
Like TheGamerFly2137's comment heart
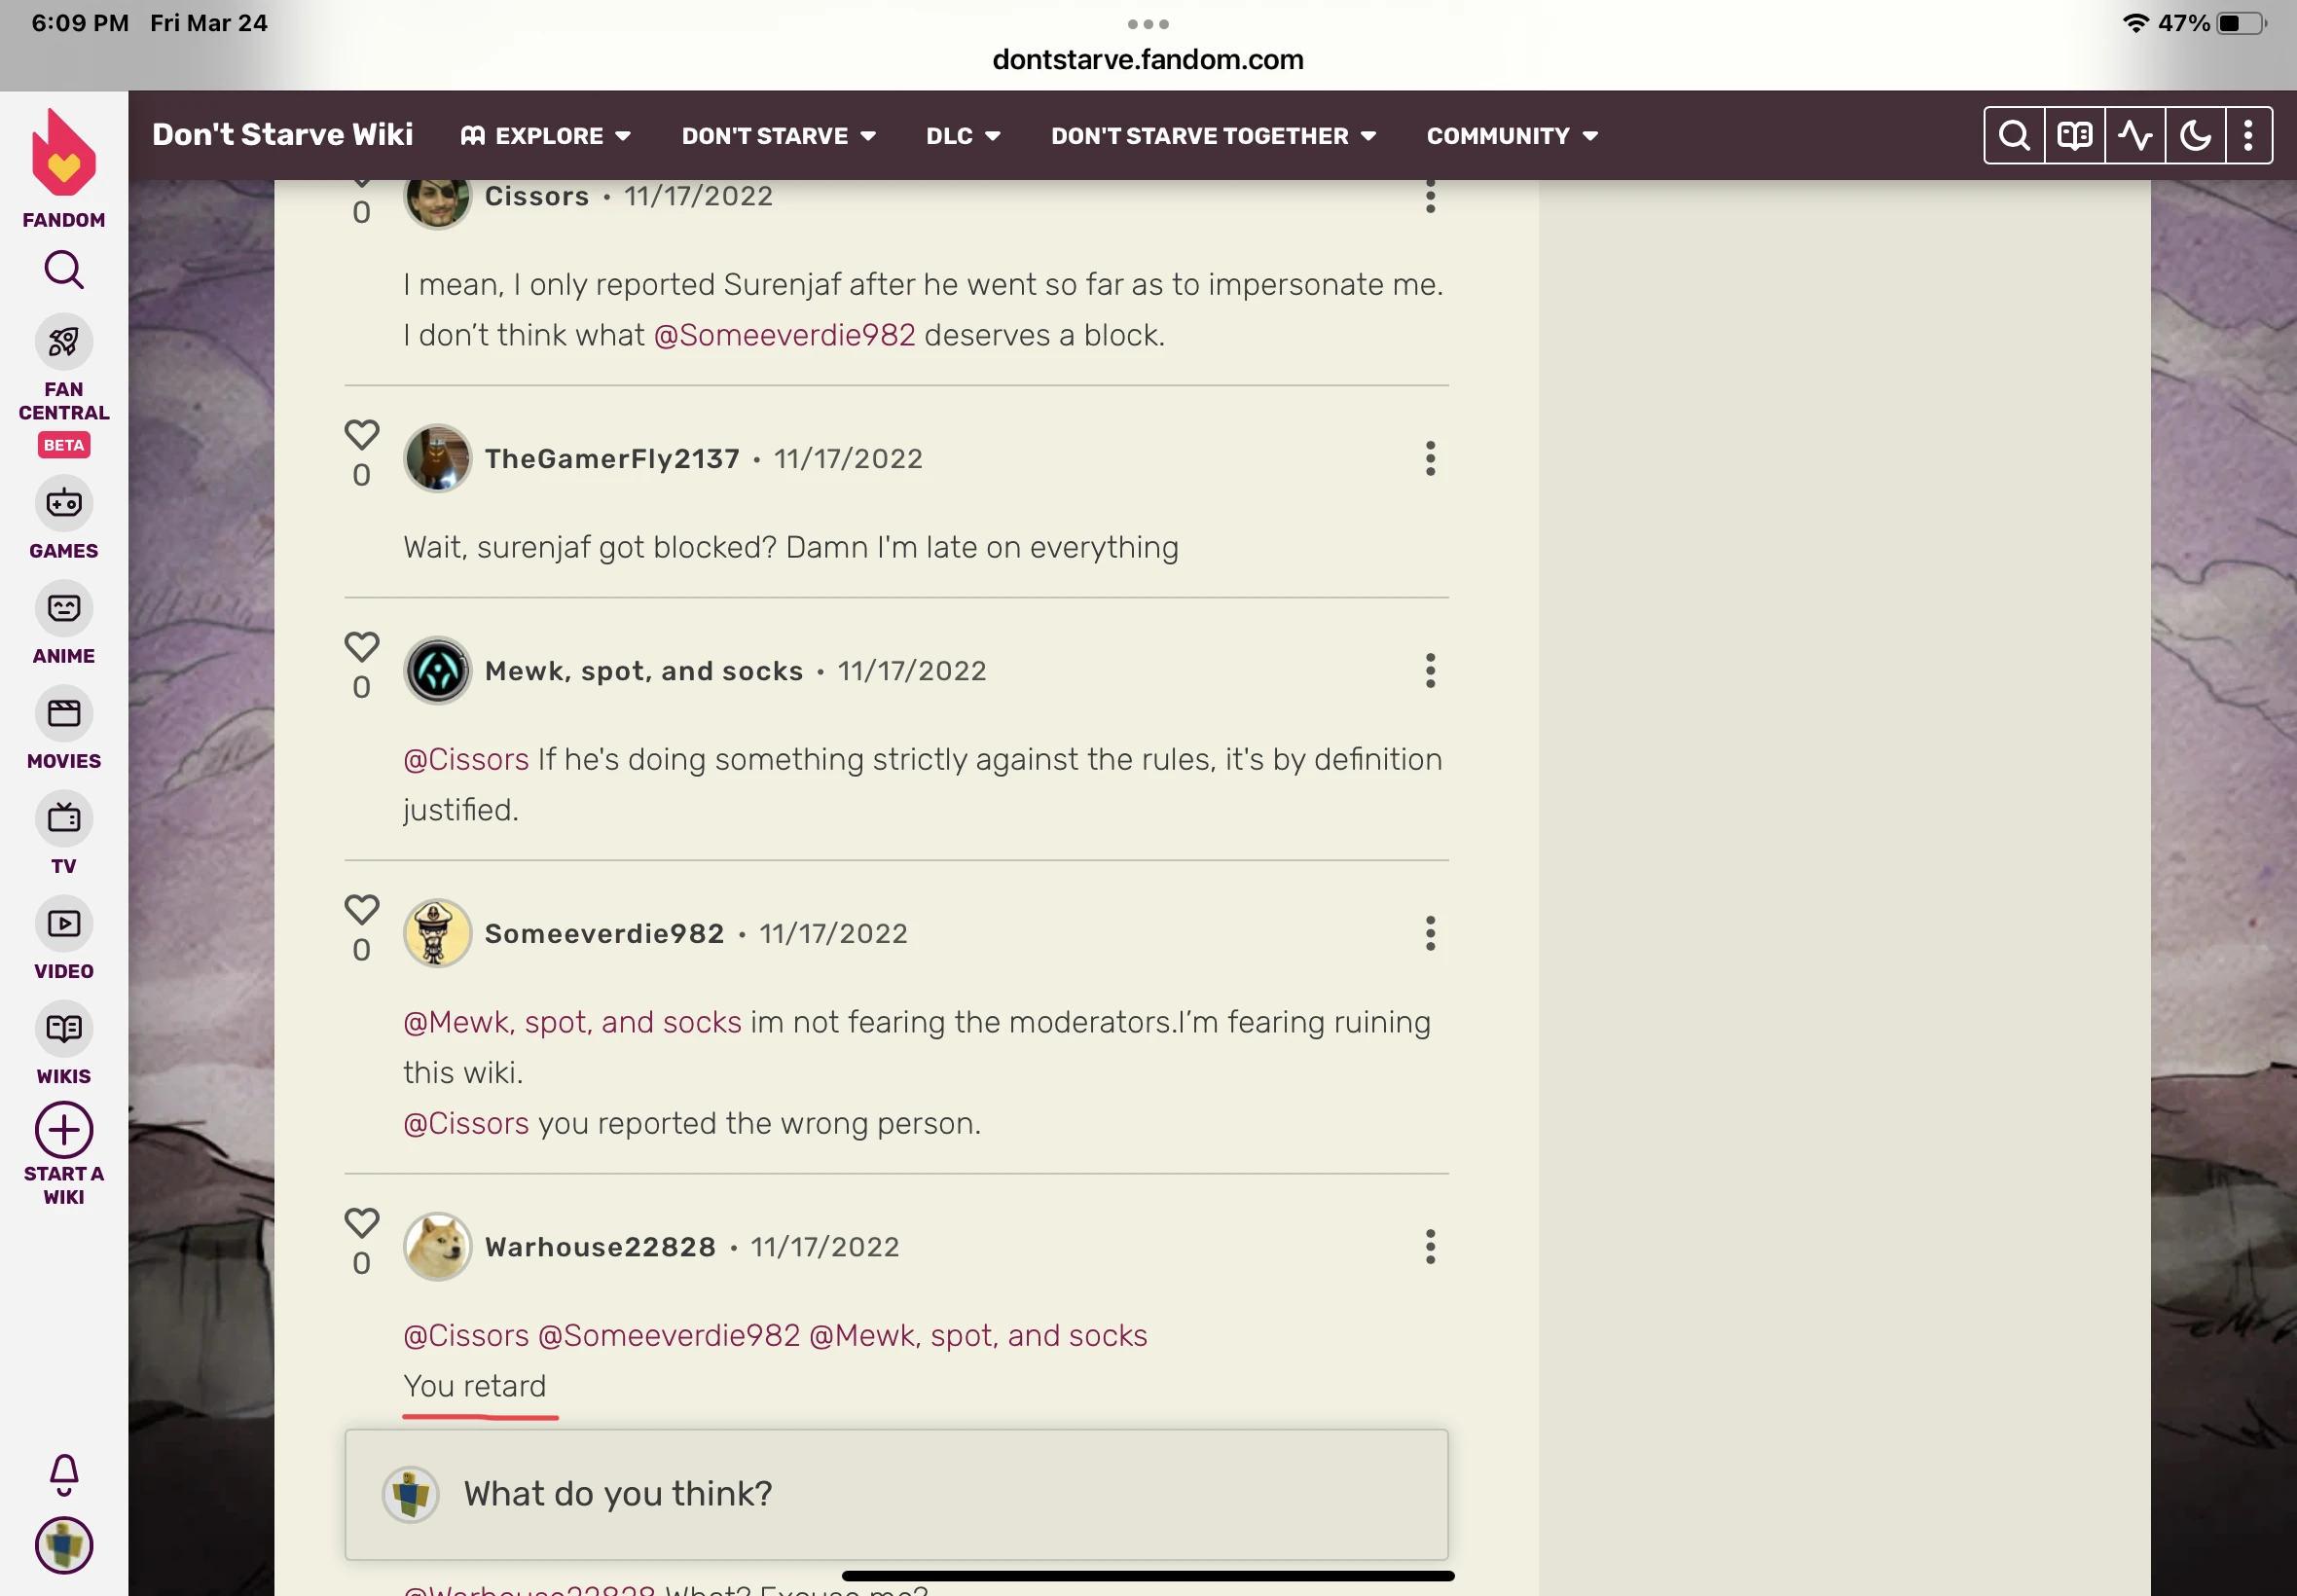pyautogui.click(x=361, y=435)
